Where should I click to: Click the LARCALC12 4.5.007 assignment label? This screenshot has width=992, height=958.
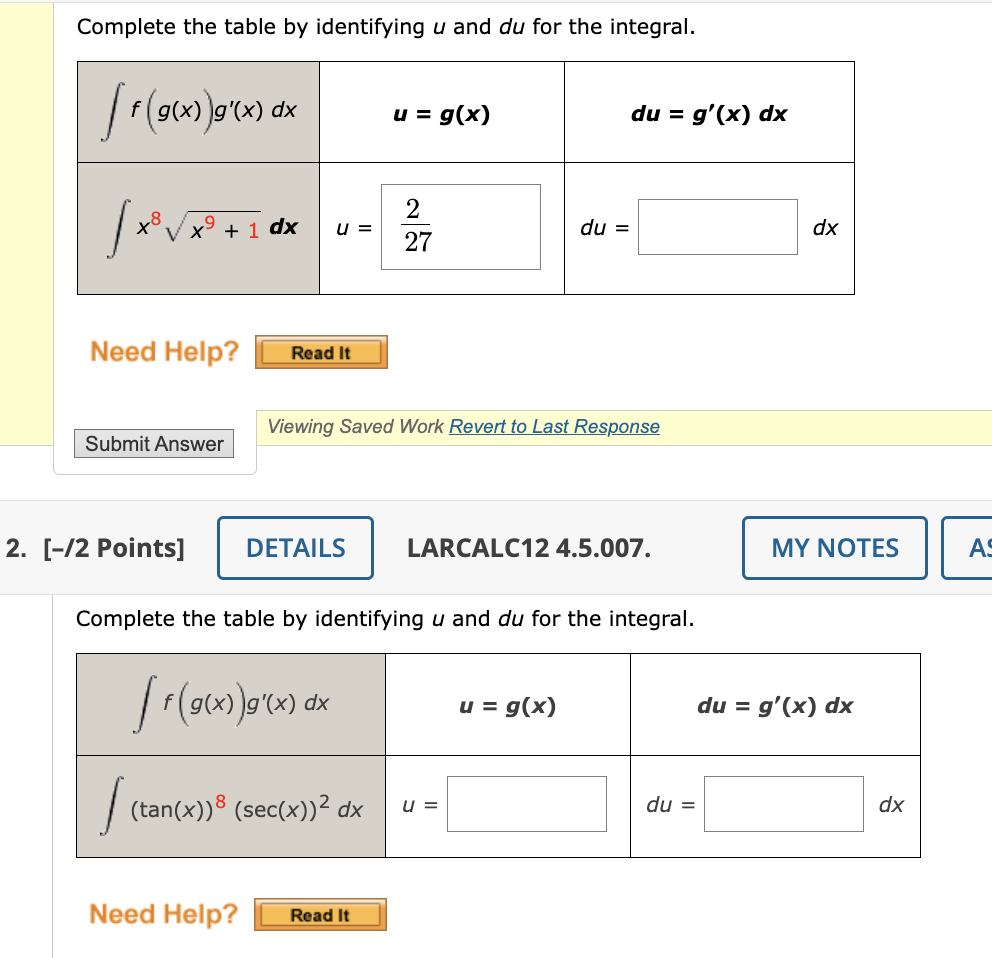pos(529,547)
